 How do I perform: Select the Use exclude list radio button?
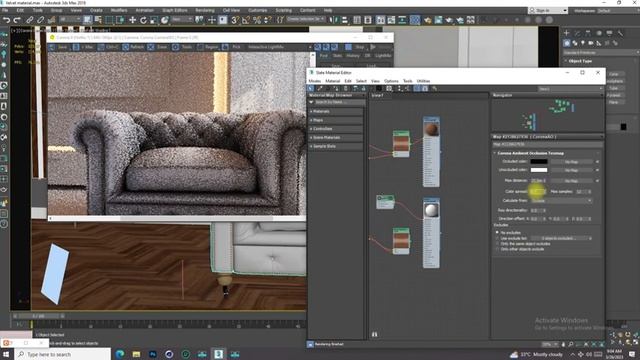497,238
